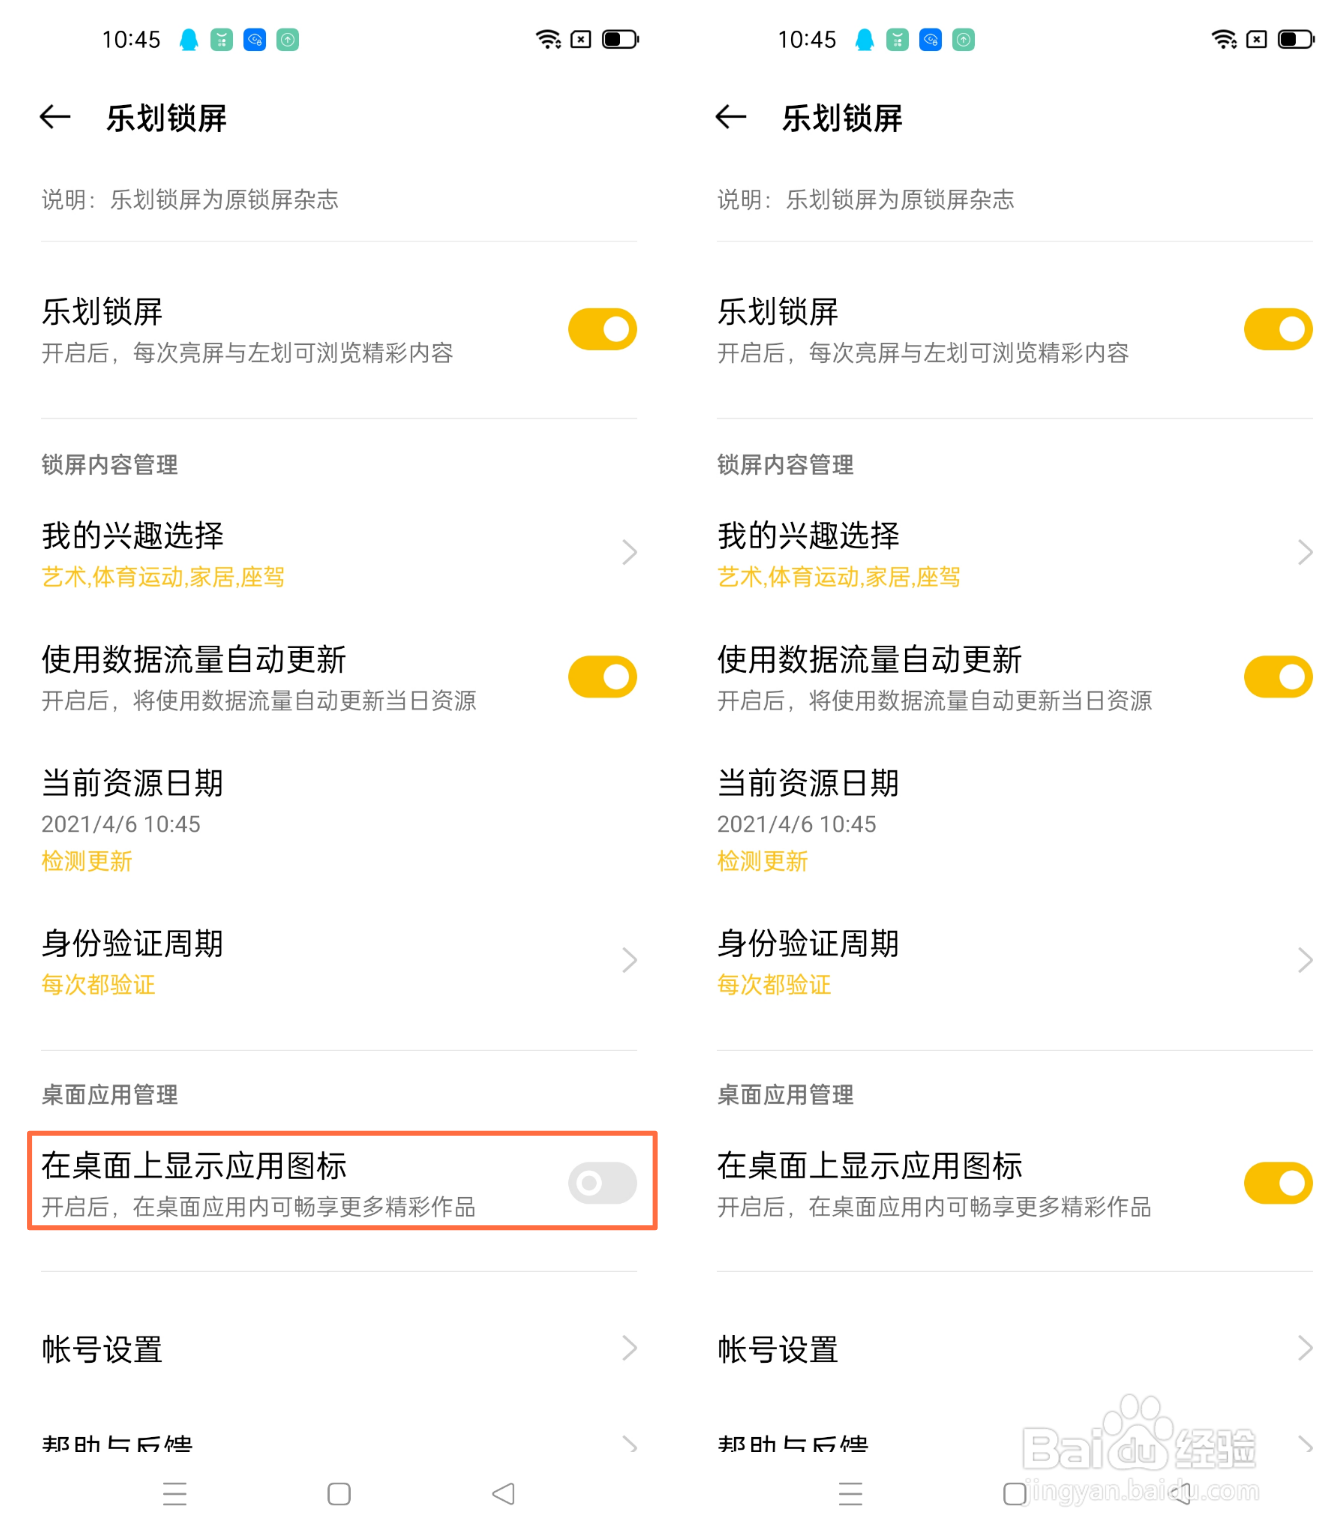1332x1536 pixels.
Task: Click the green upload arrow status icon
Action: point(286,40)
